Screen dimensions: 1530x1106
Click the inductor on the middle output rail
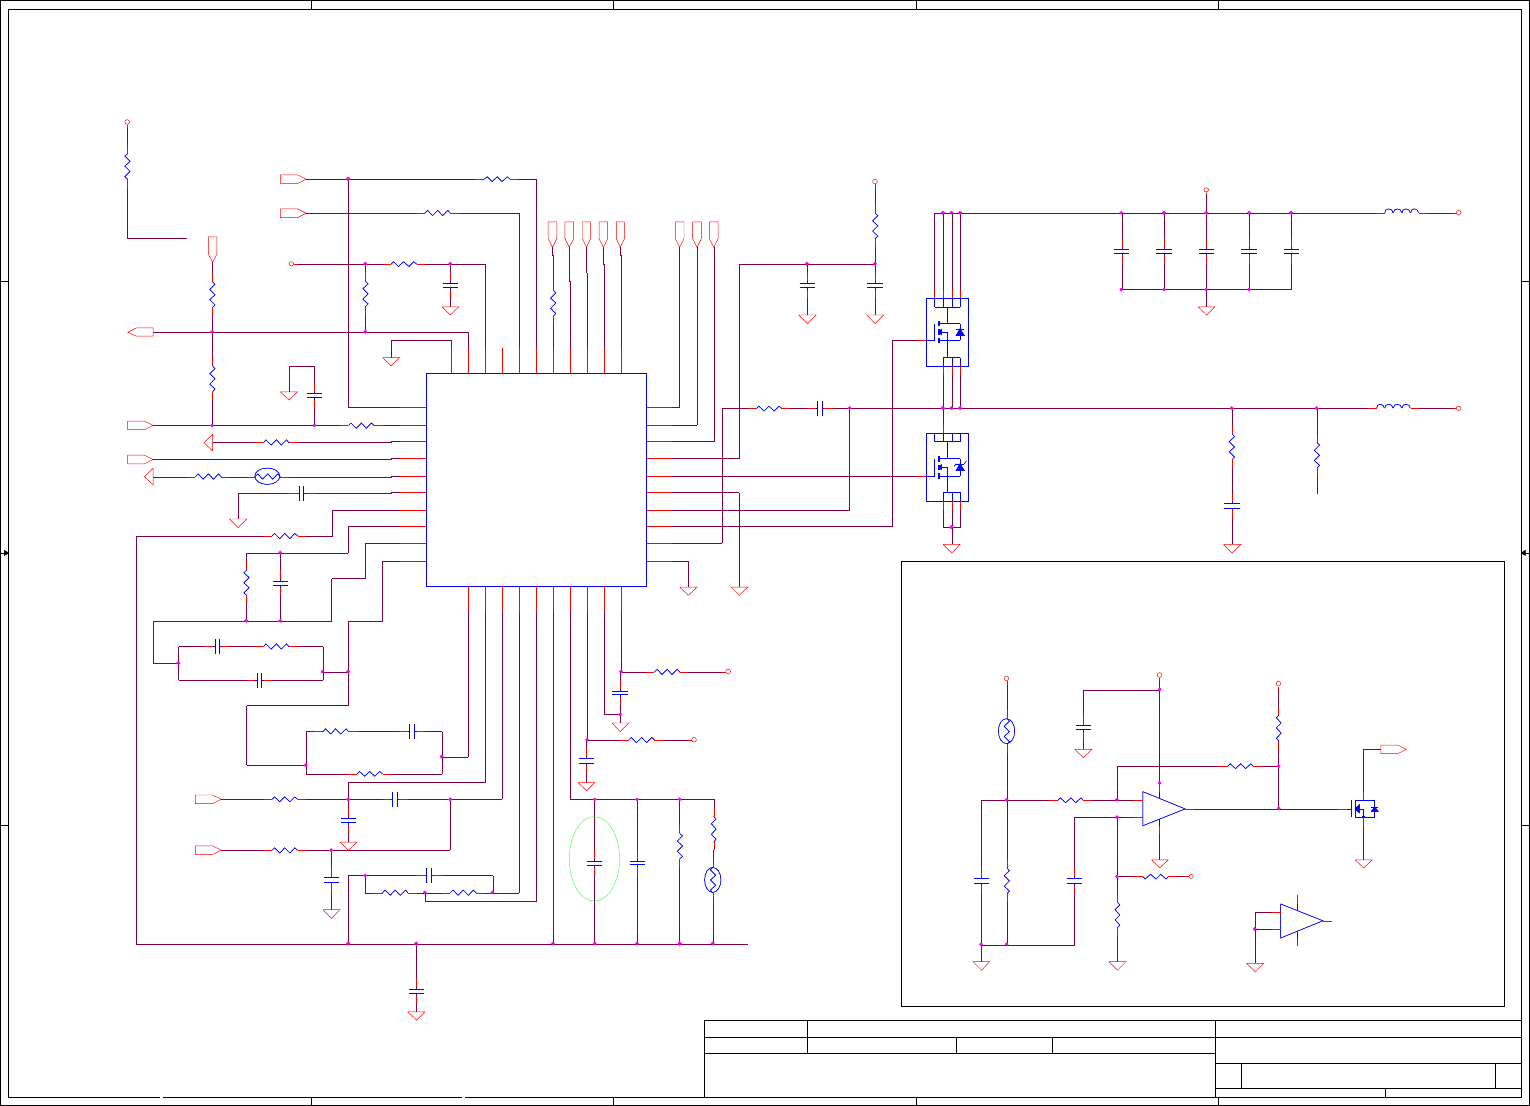click(x=1394, y=406)
